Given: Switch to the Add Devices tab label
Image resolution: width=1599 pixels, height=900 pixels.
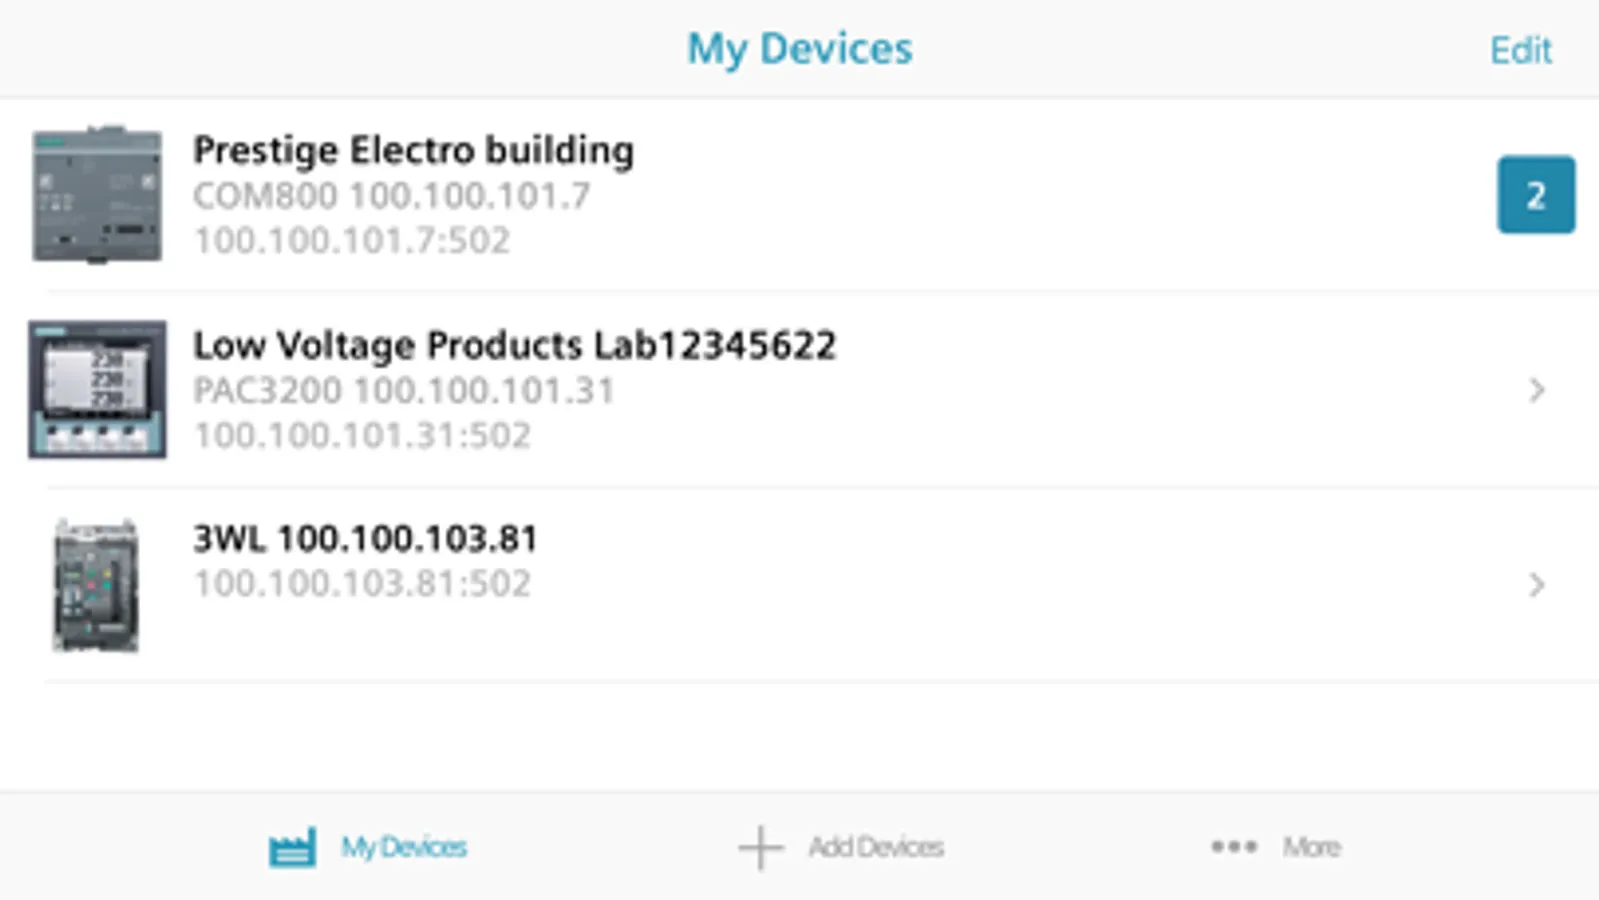Looking at the screenshot, I should 876,848.
